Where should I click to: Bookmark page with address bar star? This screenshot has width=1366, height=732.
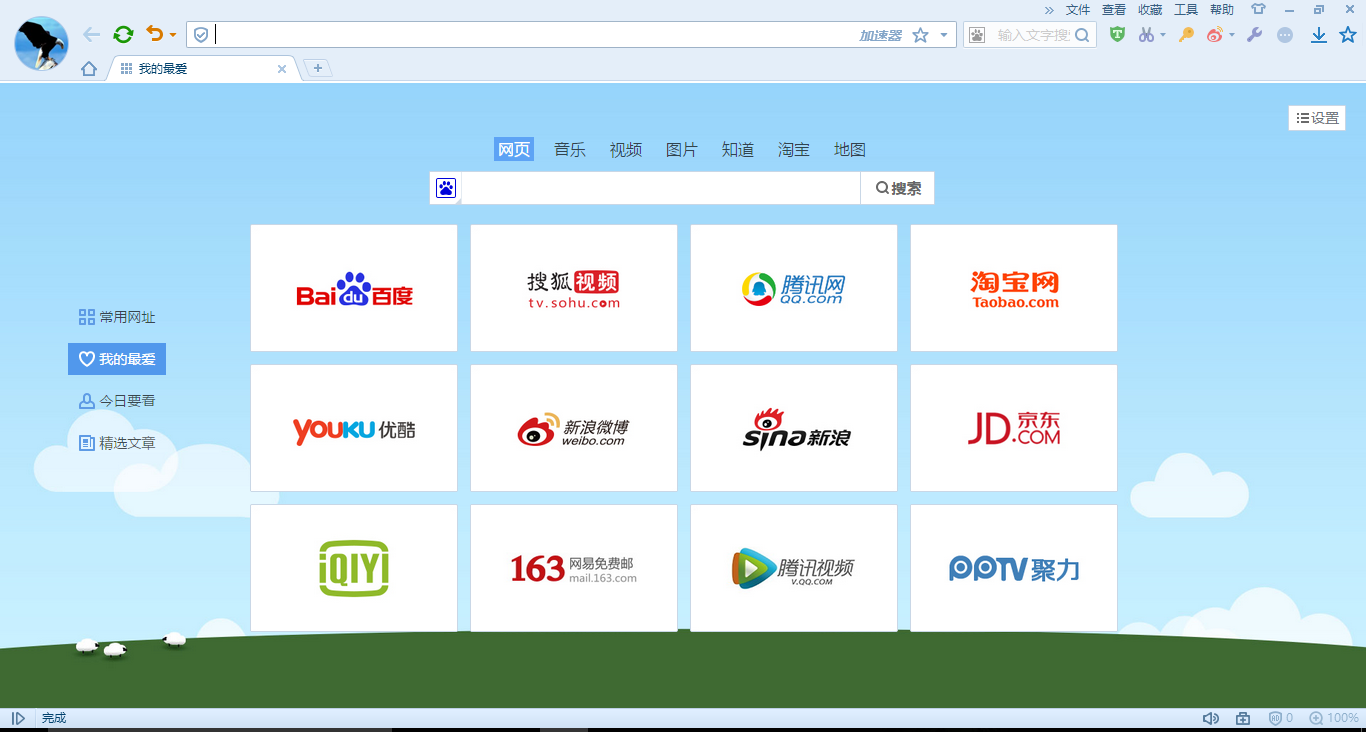coord(920,35)
